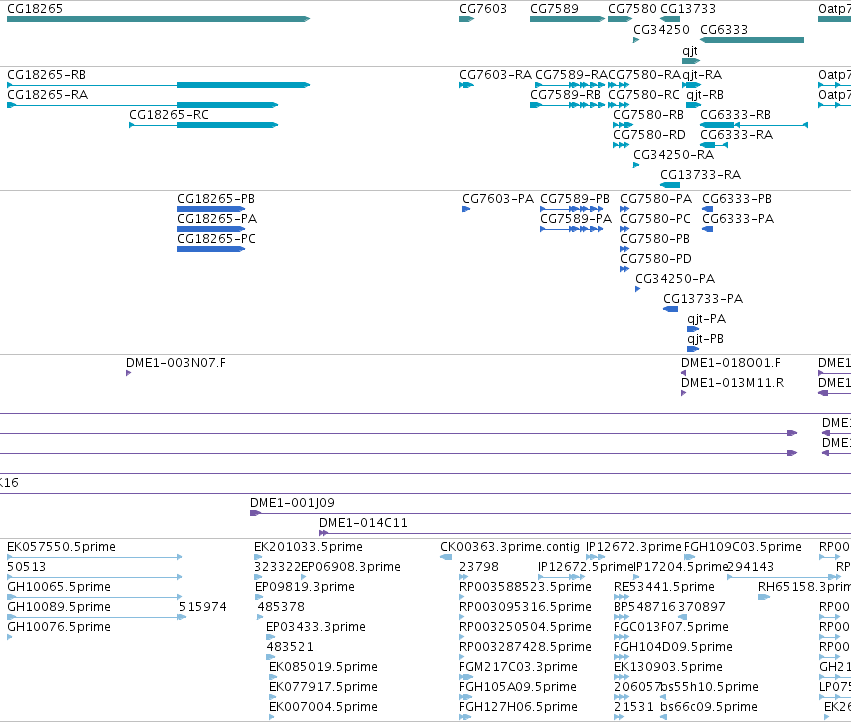Click the EK201033.5prime EST label
This screenshot has width=851, height=722.
[x=308, y=547]
